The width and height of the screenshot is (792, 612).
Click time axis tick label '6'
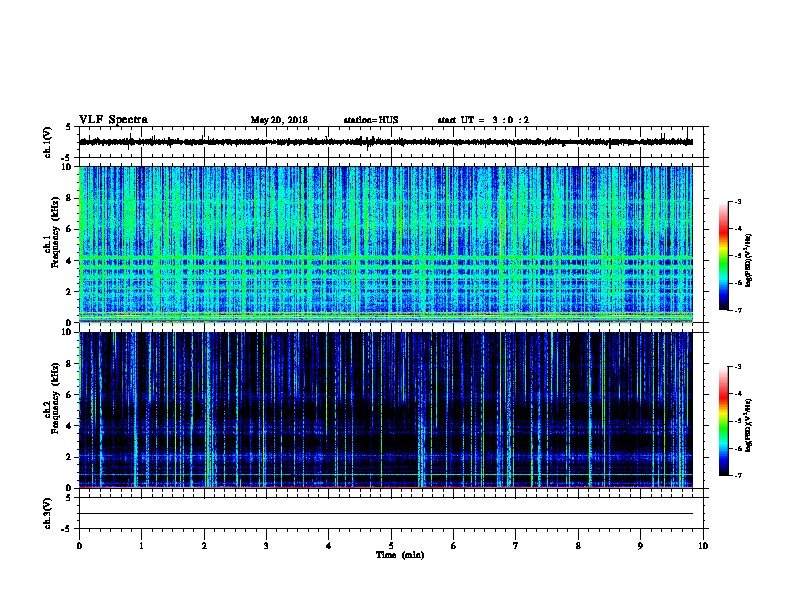click(454, 546)
